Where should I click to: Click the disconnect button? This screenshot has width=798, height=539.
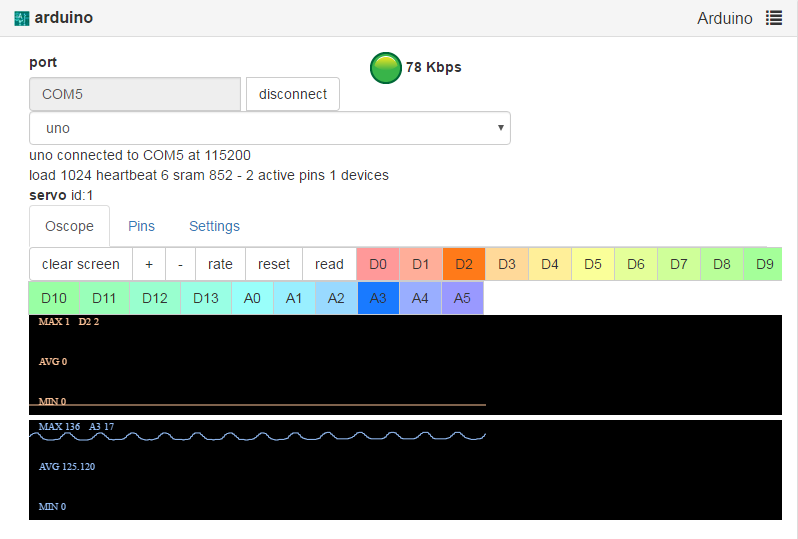(x=293, y=94)
